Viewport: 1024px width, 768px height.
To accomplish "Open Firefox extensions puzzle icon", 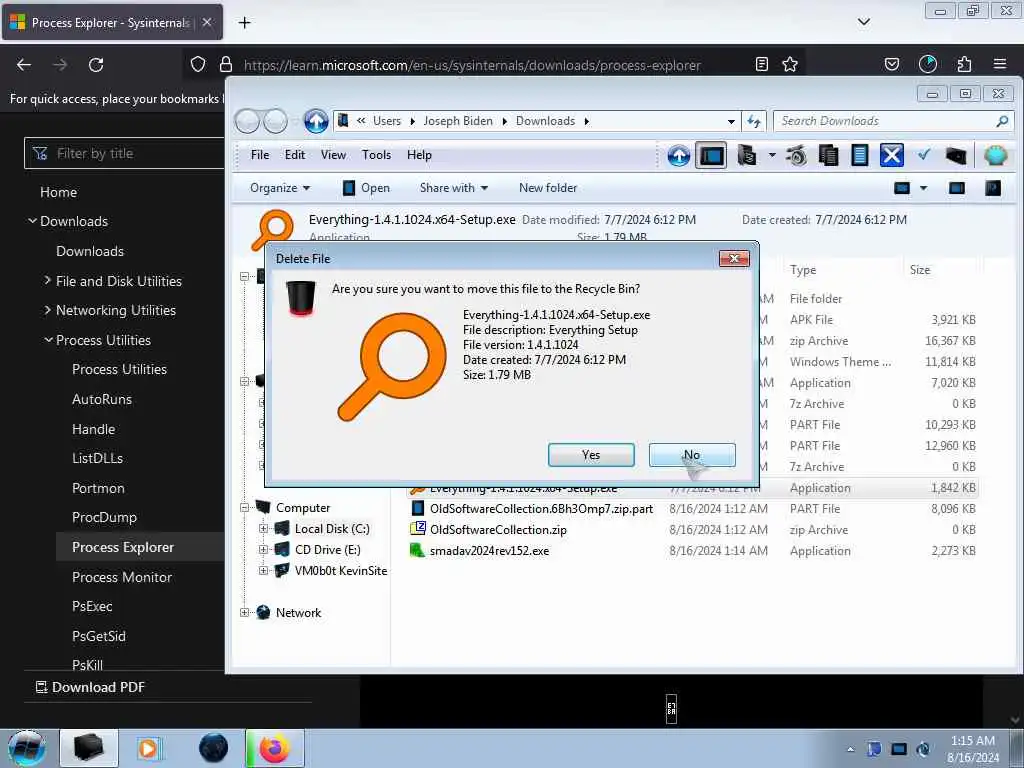I will [964, 64].
